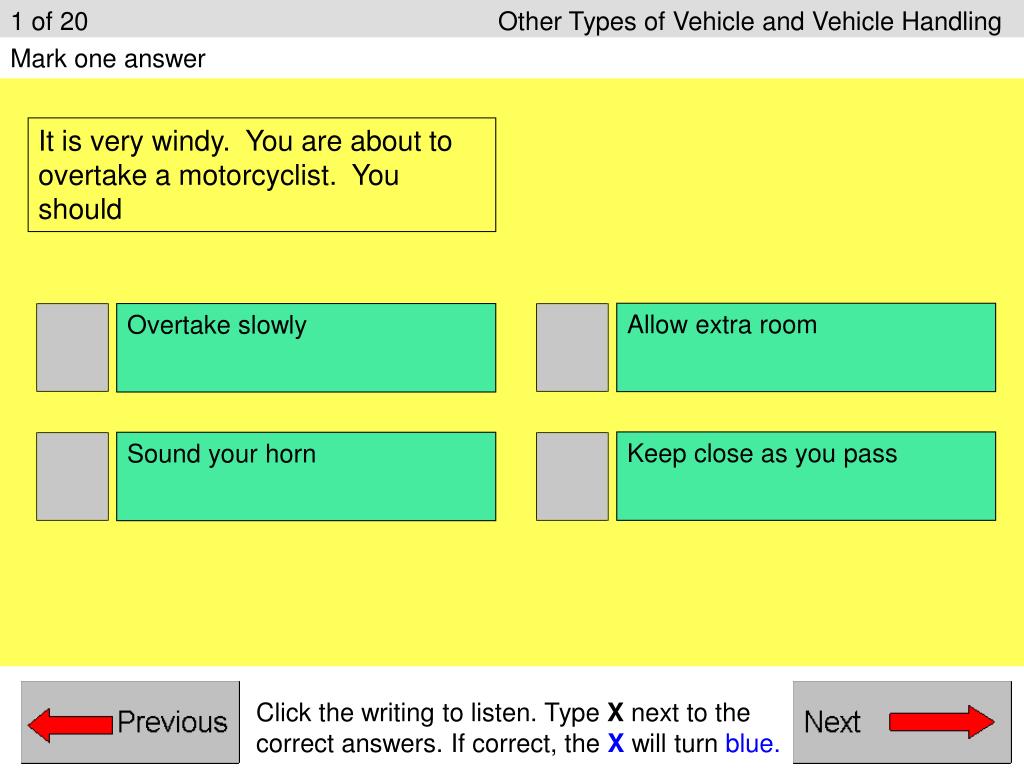Mark the box beside "Keep close as you pass"
This screenshot has width=1024, height=768.
572,476
